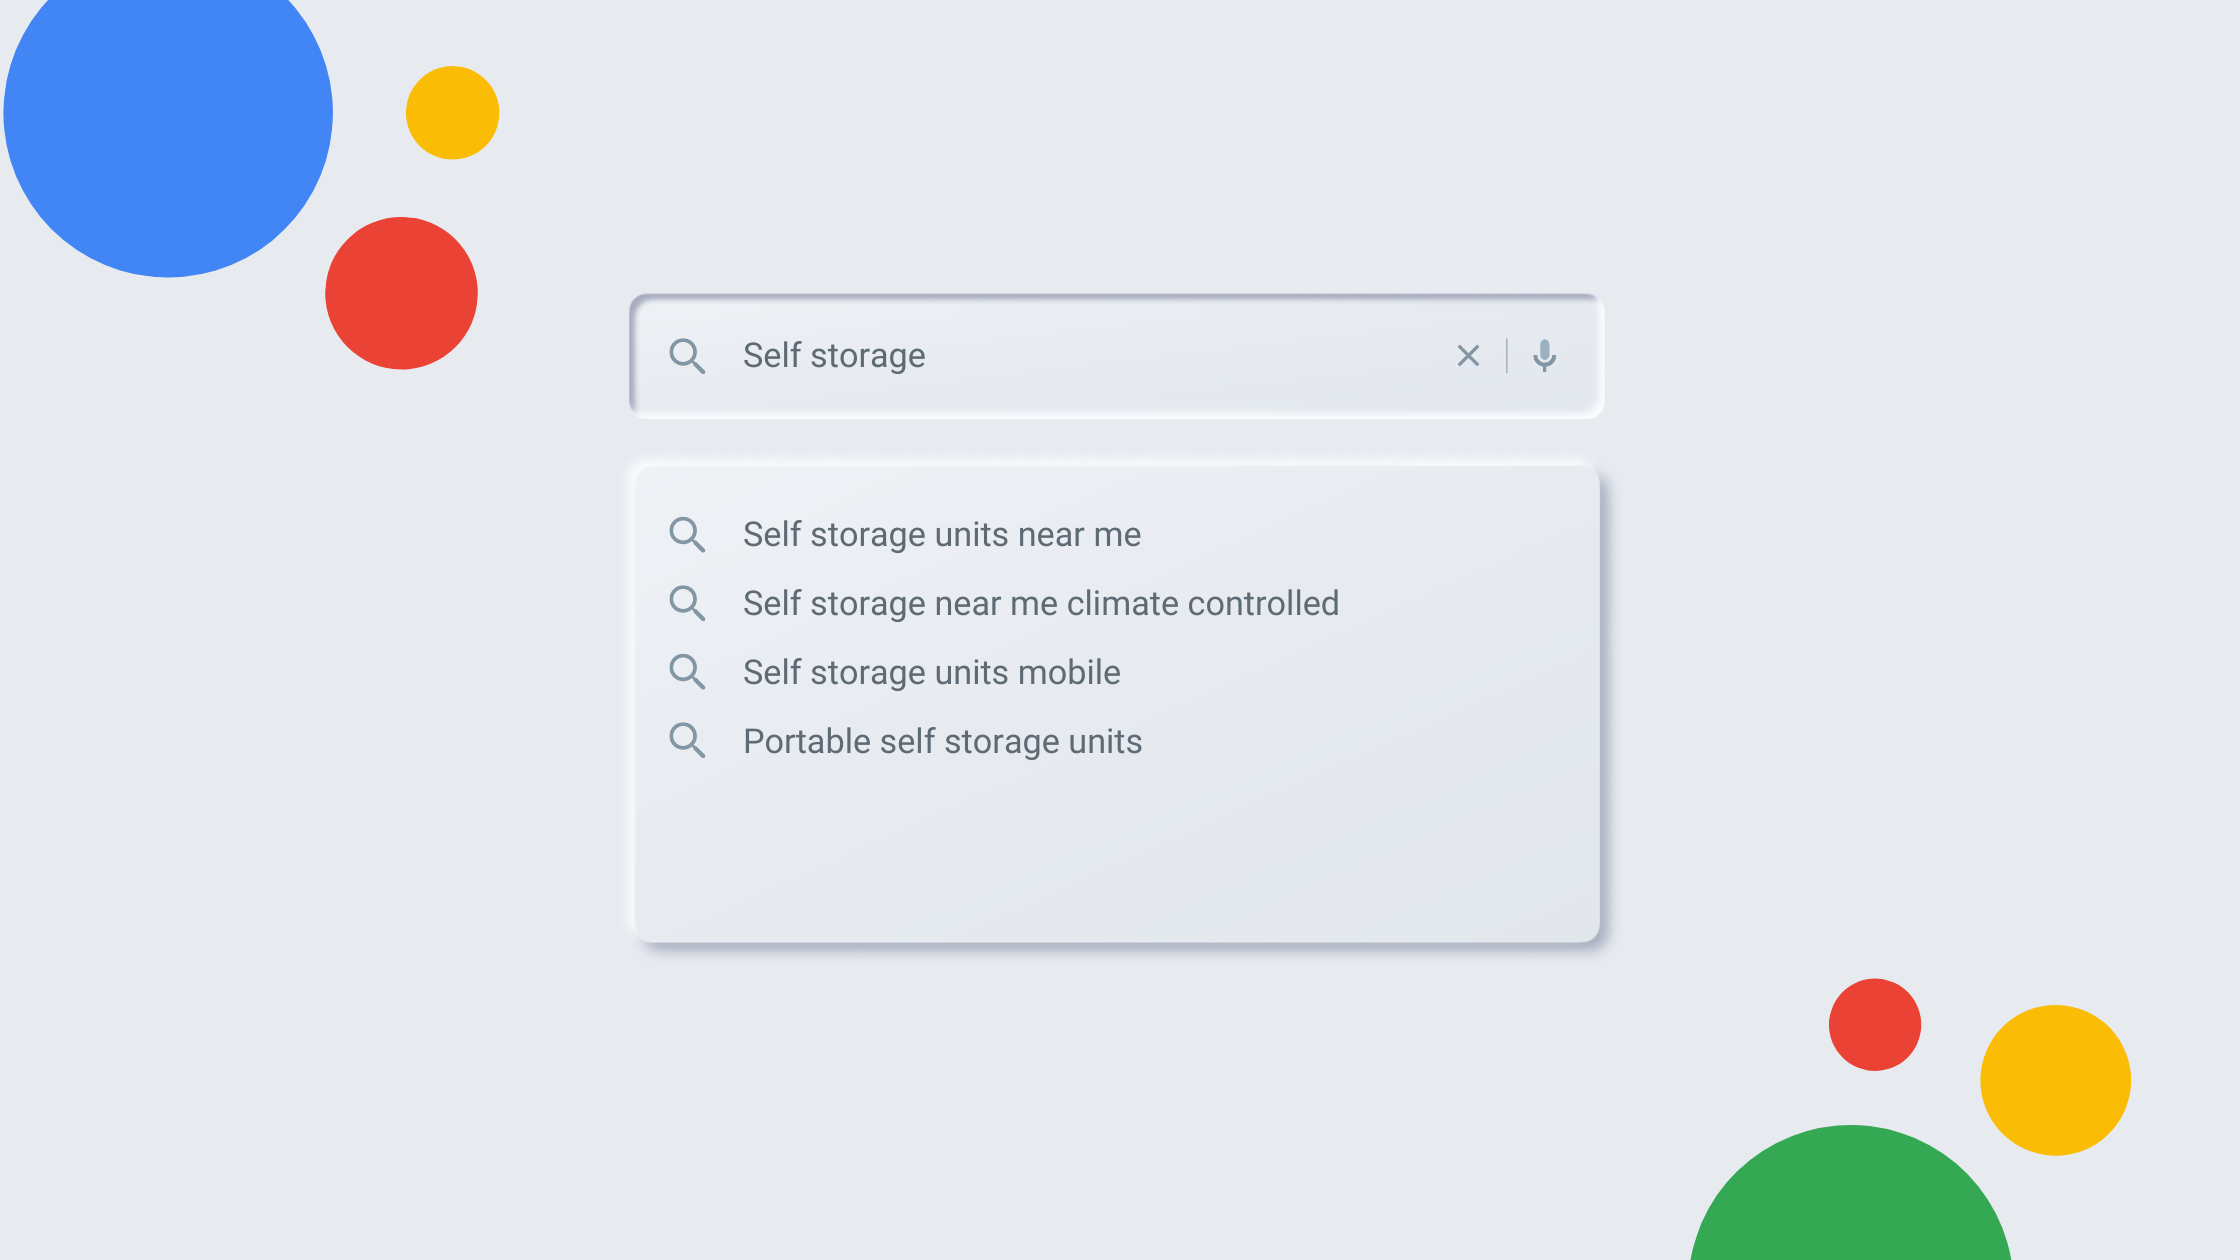Open 'Portable self storage units' suggestion
Viewport: 2240px width, 1260px height.
942,742
